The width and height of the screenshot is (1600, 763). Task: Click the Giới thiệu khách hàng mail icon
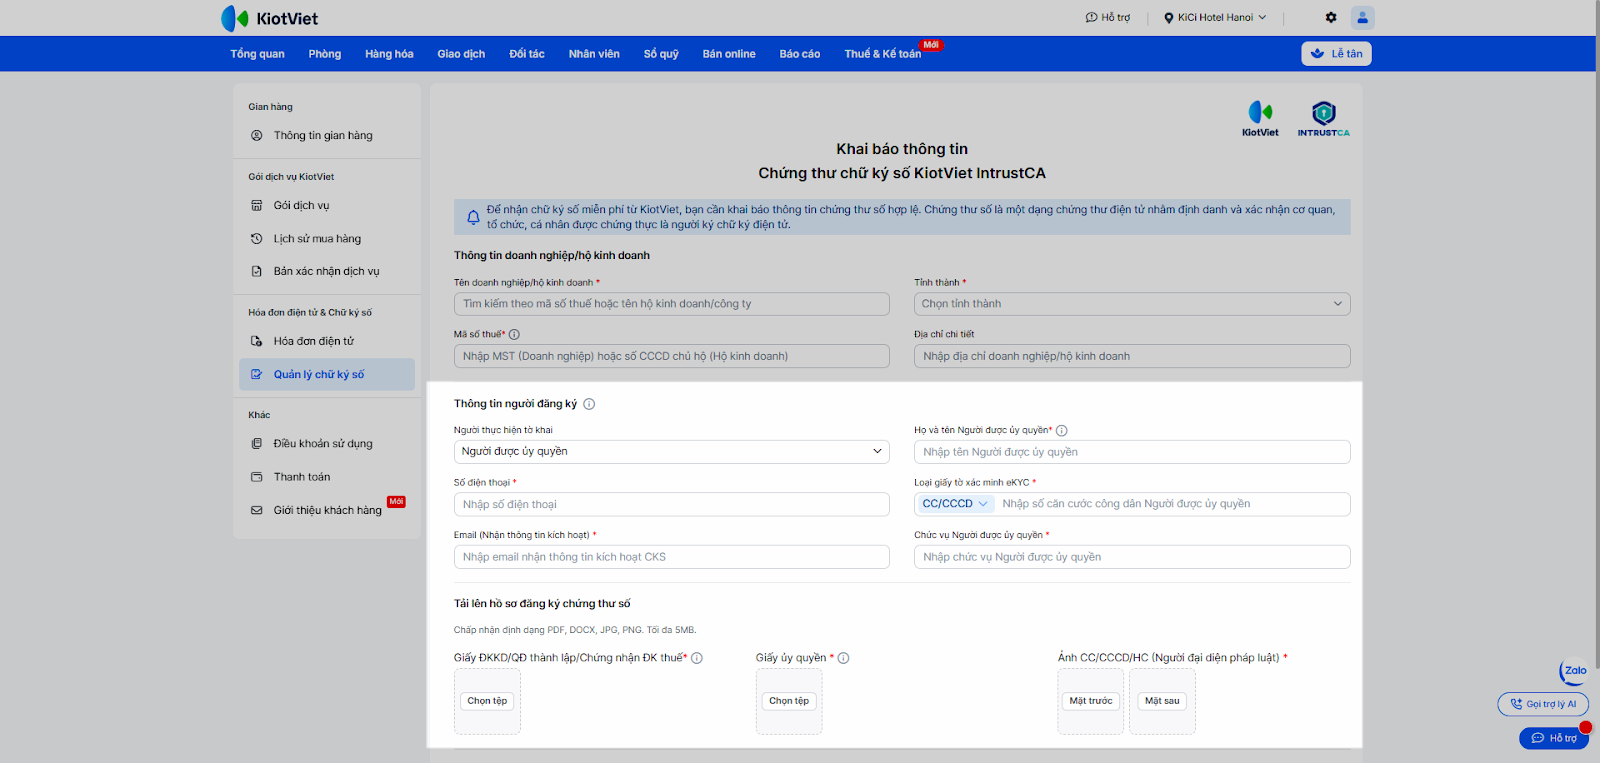click(x=256, y=510)
